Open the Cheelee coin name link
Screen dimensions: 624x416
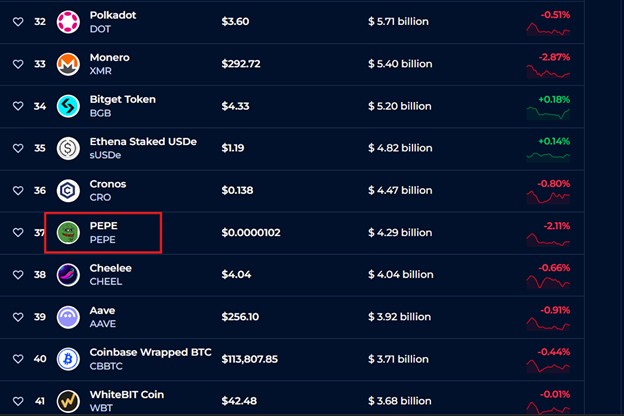click(110, 268)
